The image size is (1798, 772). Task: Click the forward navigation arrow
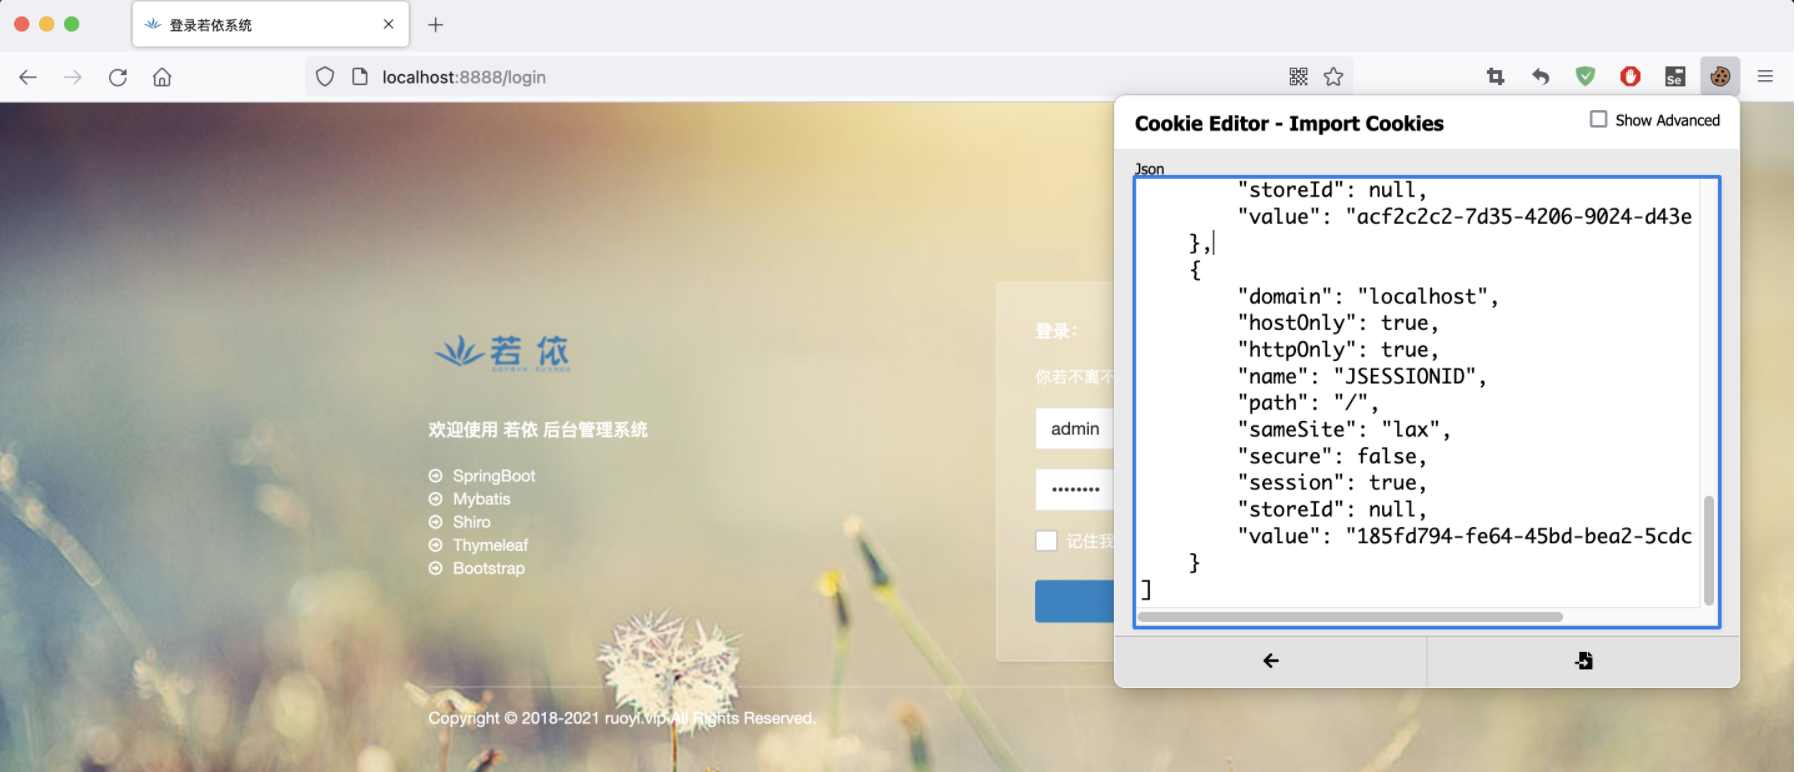point(72,77)
